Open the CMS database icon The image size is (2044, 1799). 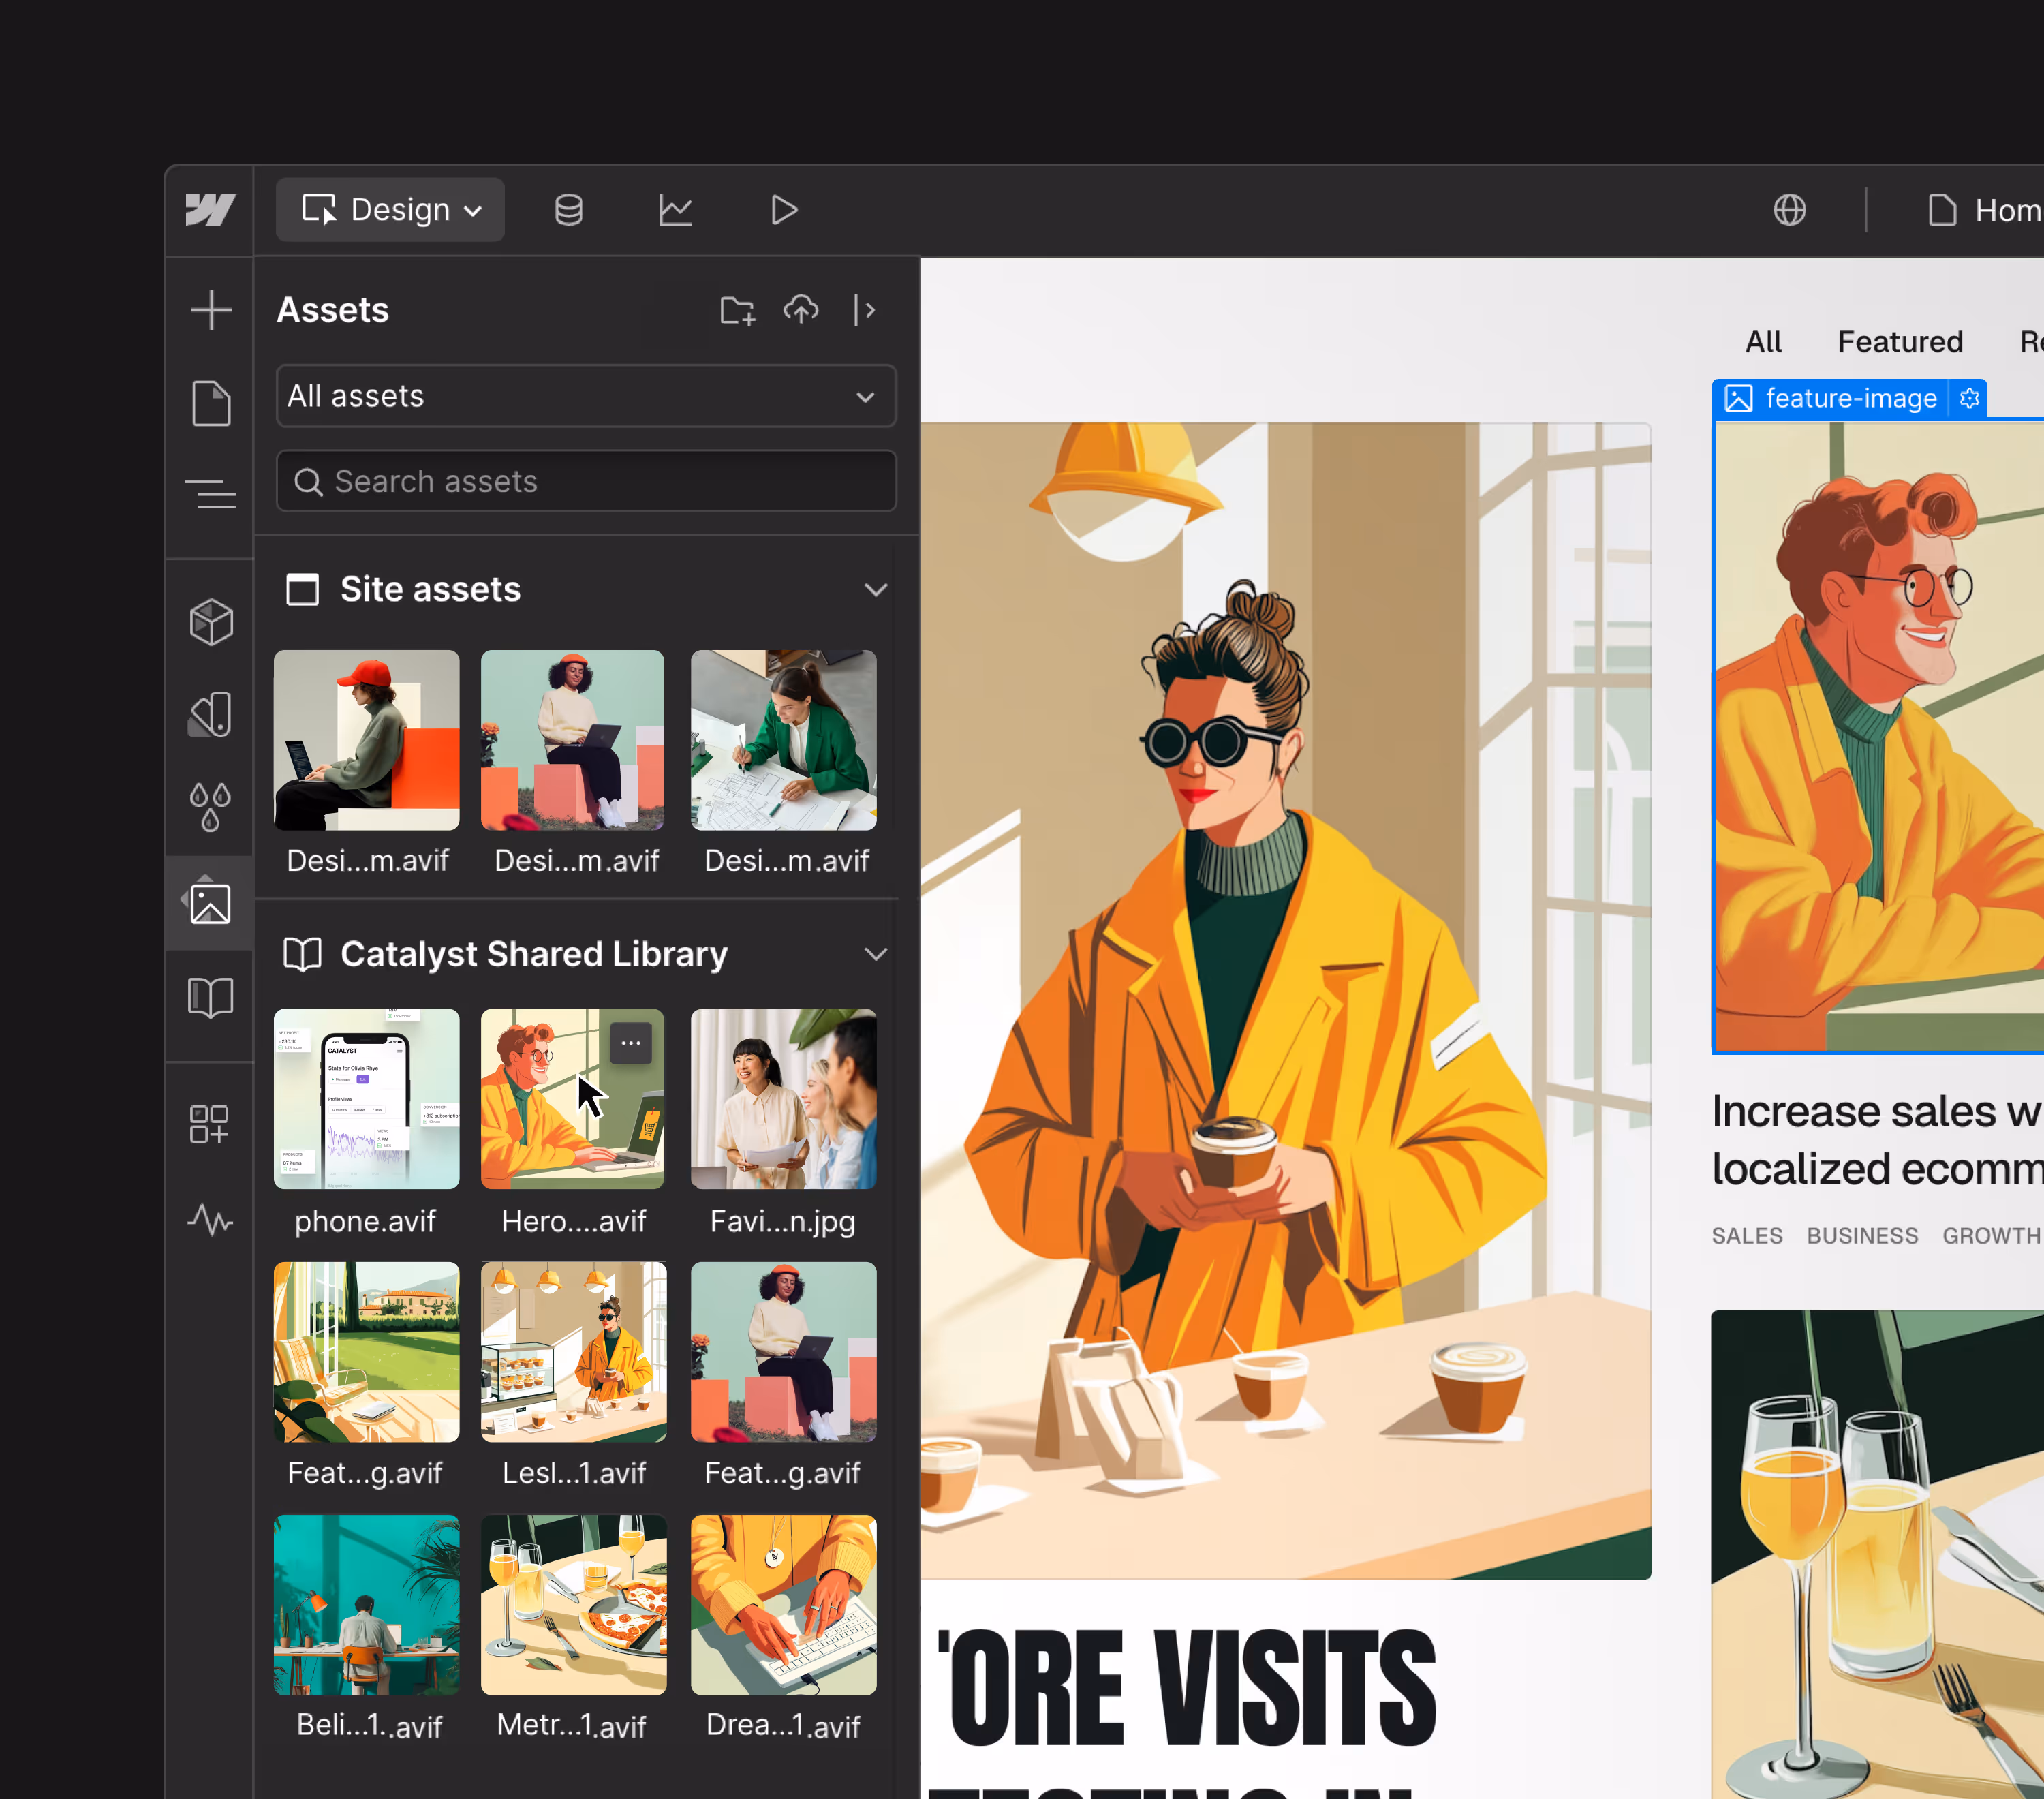[x=569, y=210]
